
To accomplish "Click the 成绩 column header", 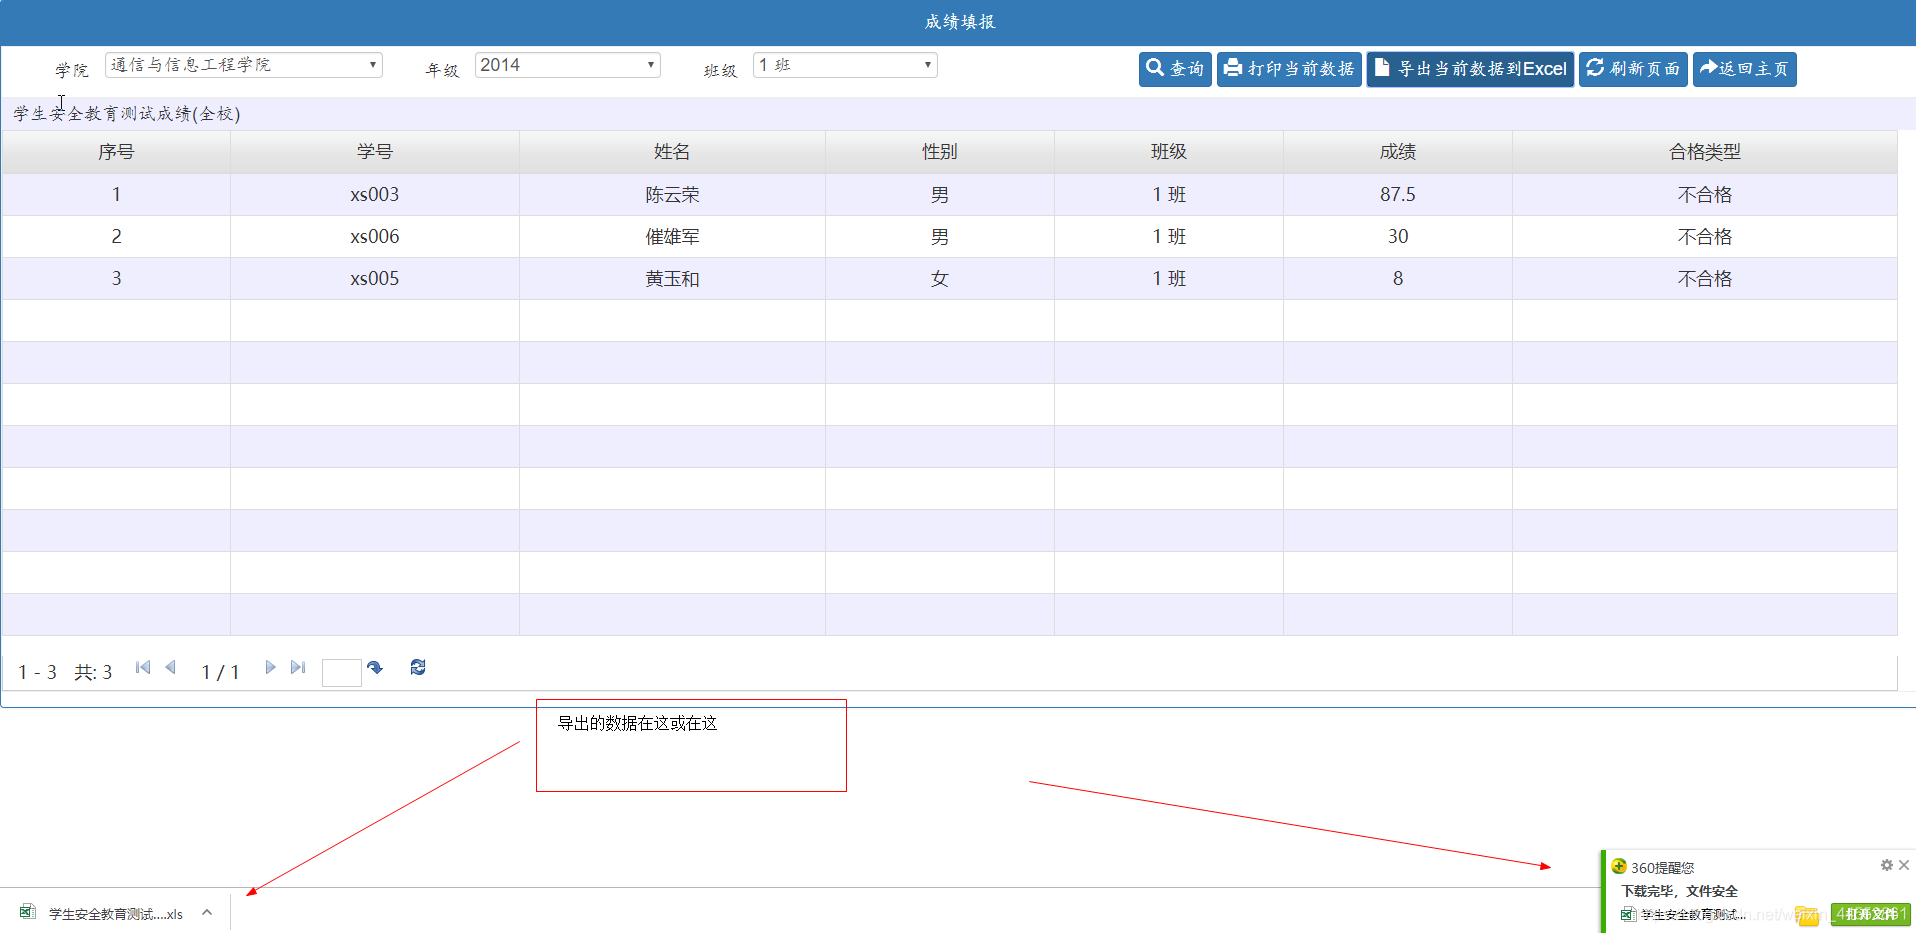I will tap(1398, 152).
